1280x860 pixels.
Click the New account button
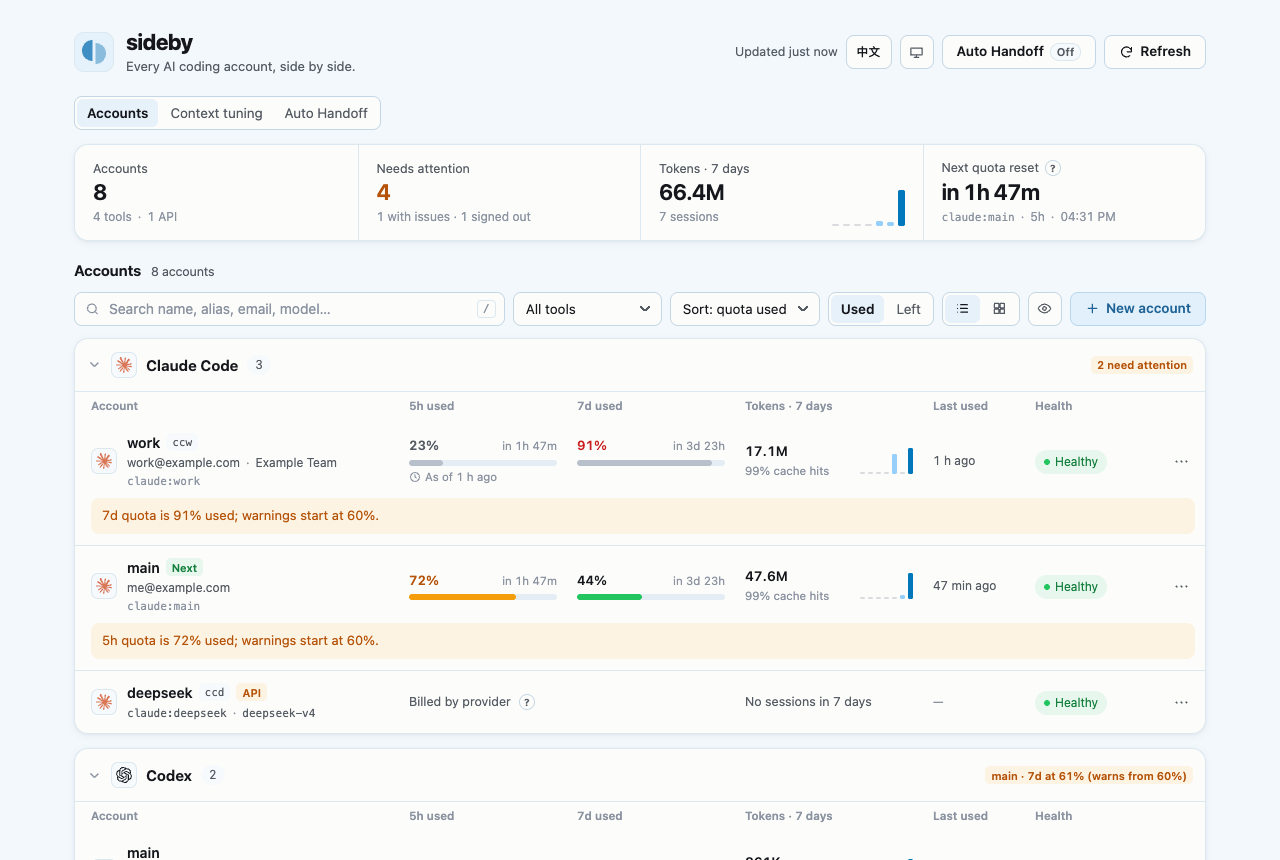(x=1137, y=309)
